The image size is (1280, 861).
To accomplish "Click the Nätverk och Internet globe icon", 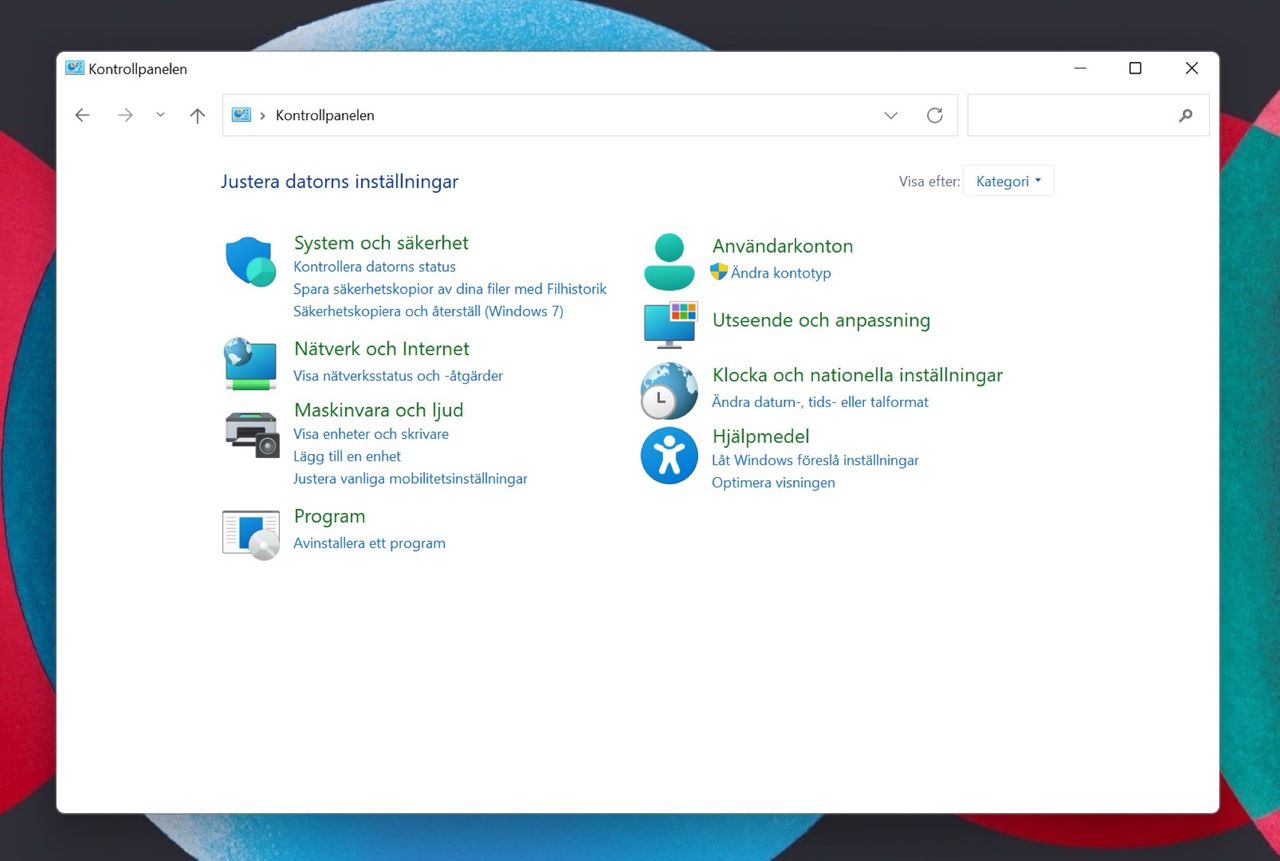I will pos(249,364).
